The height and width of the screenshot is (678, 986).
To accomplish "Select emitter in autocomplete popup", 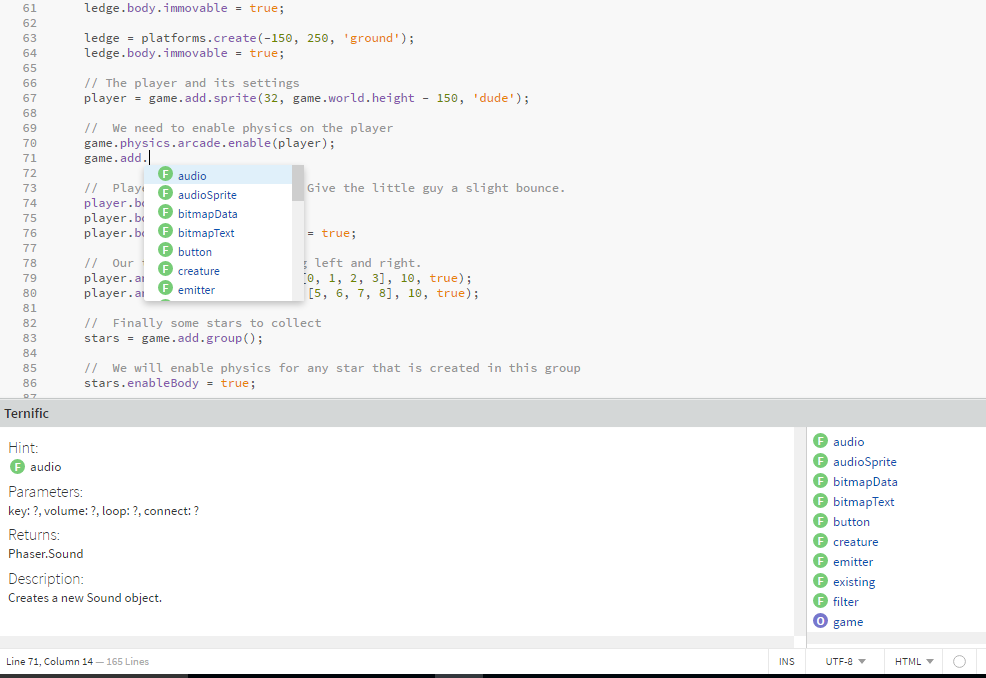I will [218, 289].
